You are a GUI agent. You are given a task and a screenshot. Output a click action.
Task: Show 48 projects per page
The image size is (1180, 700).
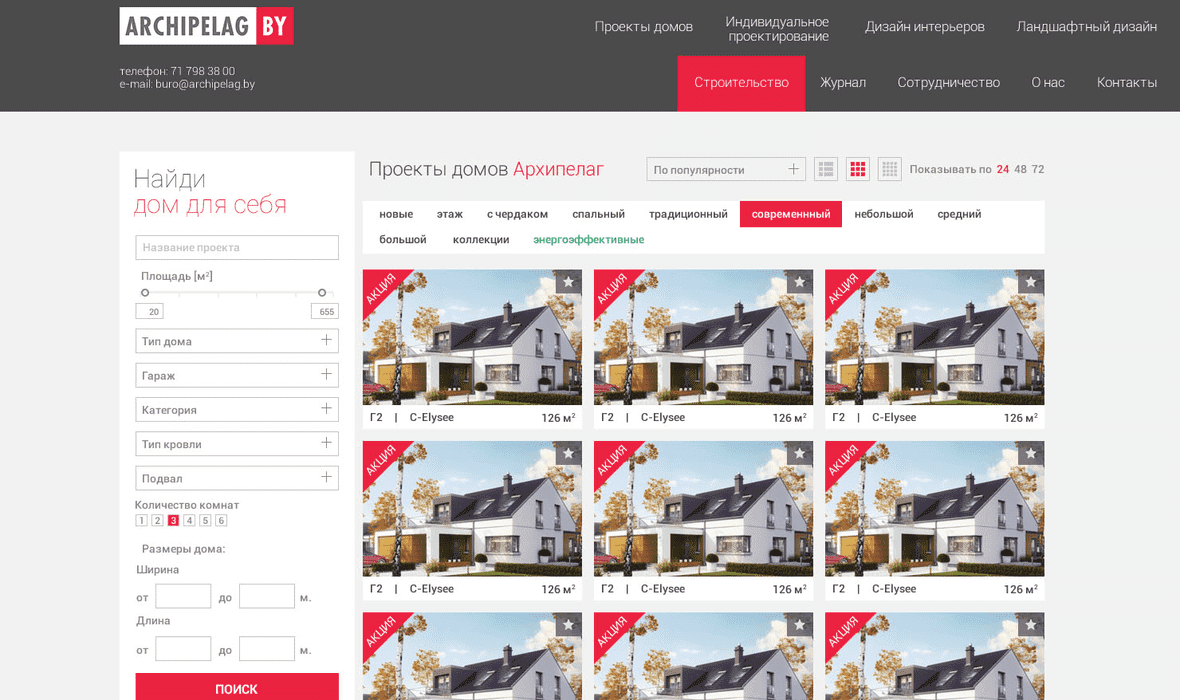pos(1020,169)
